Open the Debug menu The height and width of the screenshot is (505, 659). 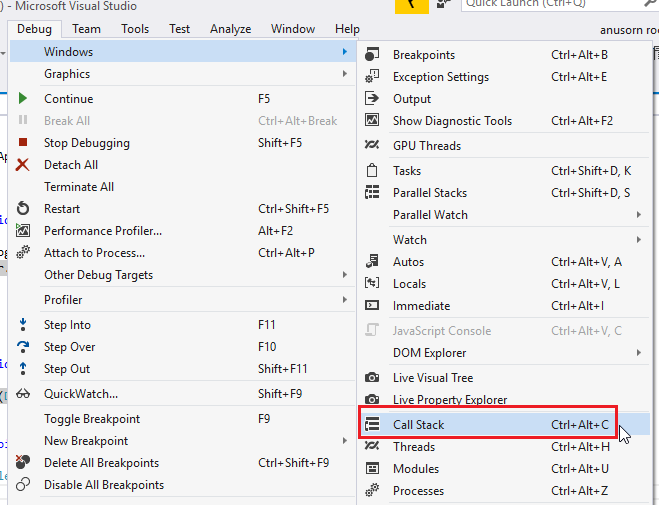[34, 29]
